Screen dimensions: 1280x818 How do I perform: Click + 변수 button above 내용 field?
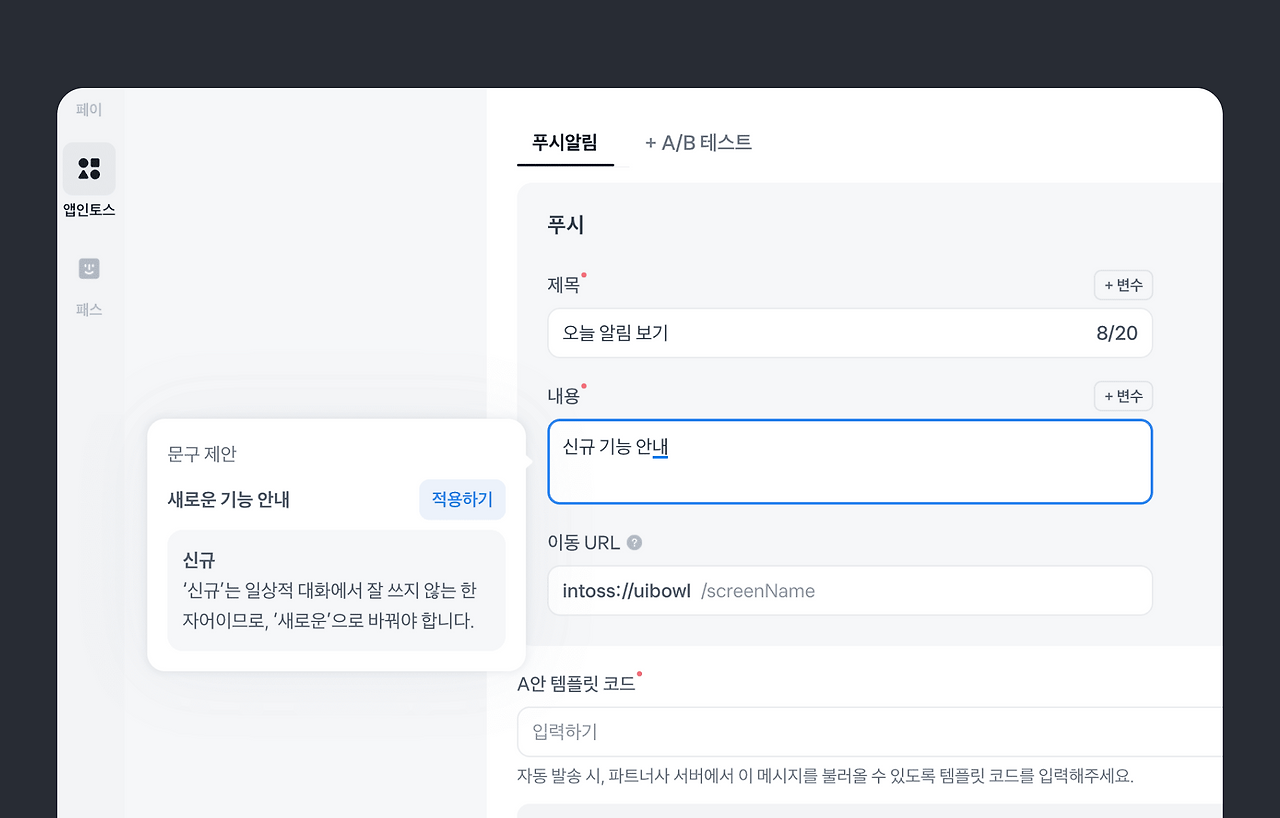[1123, 396]
